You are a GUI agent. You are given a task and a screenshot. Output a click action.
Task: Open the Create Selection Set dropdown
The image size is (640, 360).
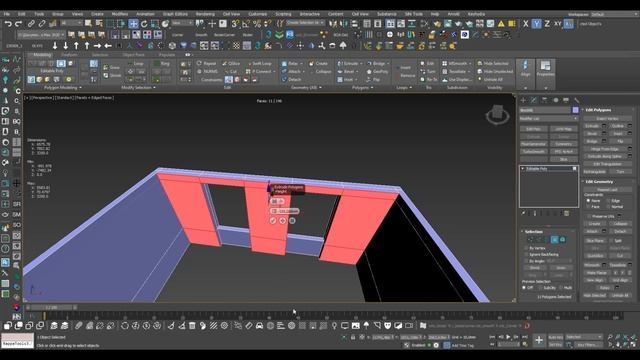tap(305, 23)
